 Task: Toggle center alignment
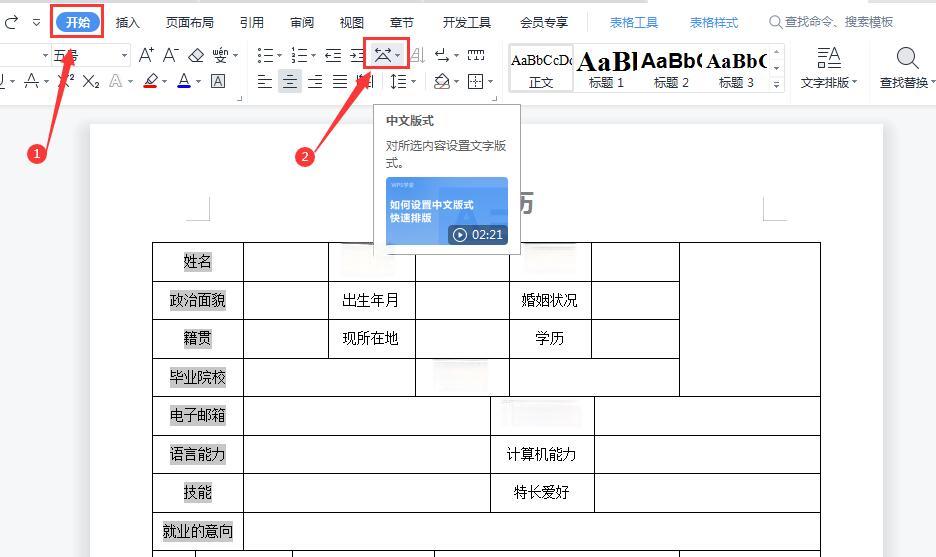pos(290,82)
